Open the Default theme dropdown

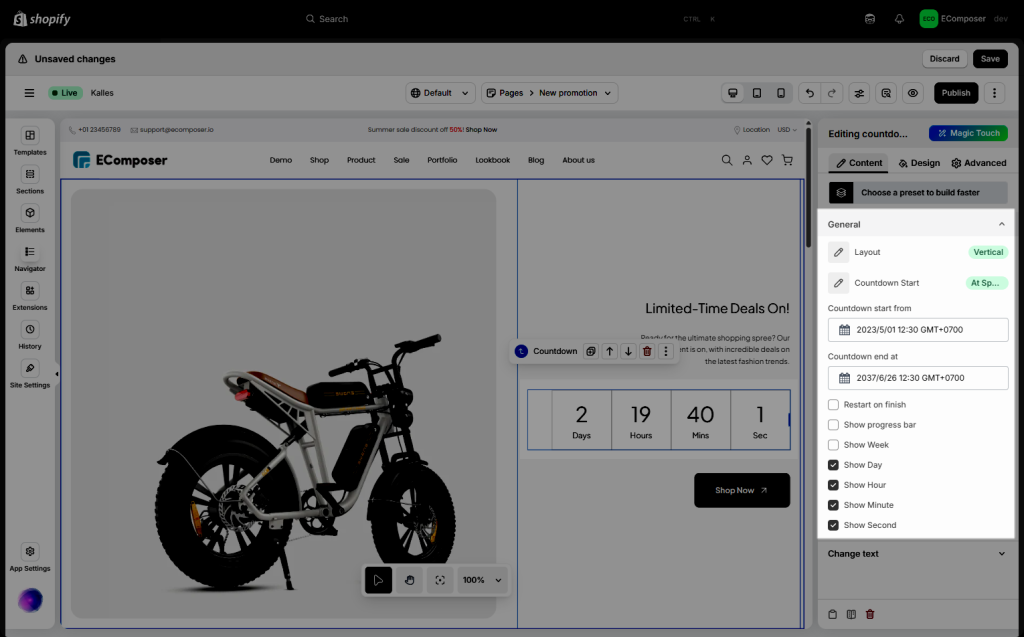(440, 93)
